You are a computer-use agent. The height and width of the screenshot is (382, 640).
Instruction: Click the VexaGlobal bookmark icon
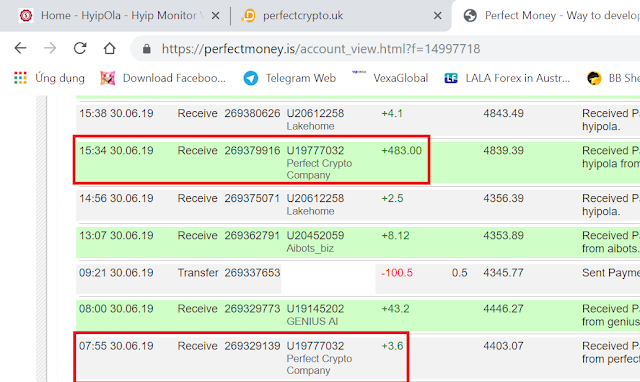point(359,73)
